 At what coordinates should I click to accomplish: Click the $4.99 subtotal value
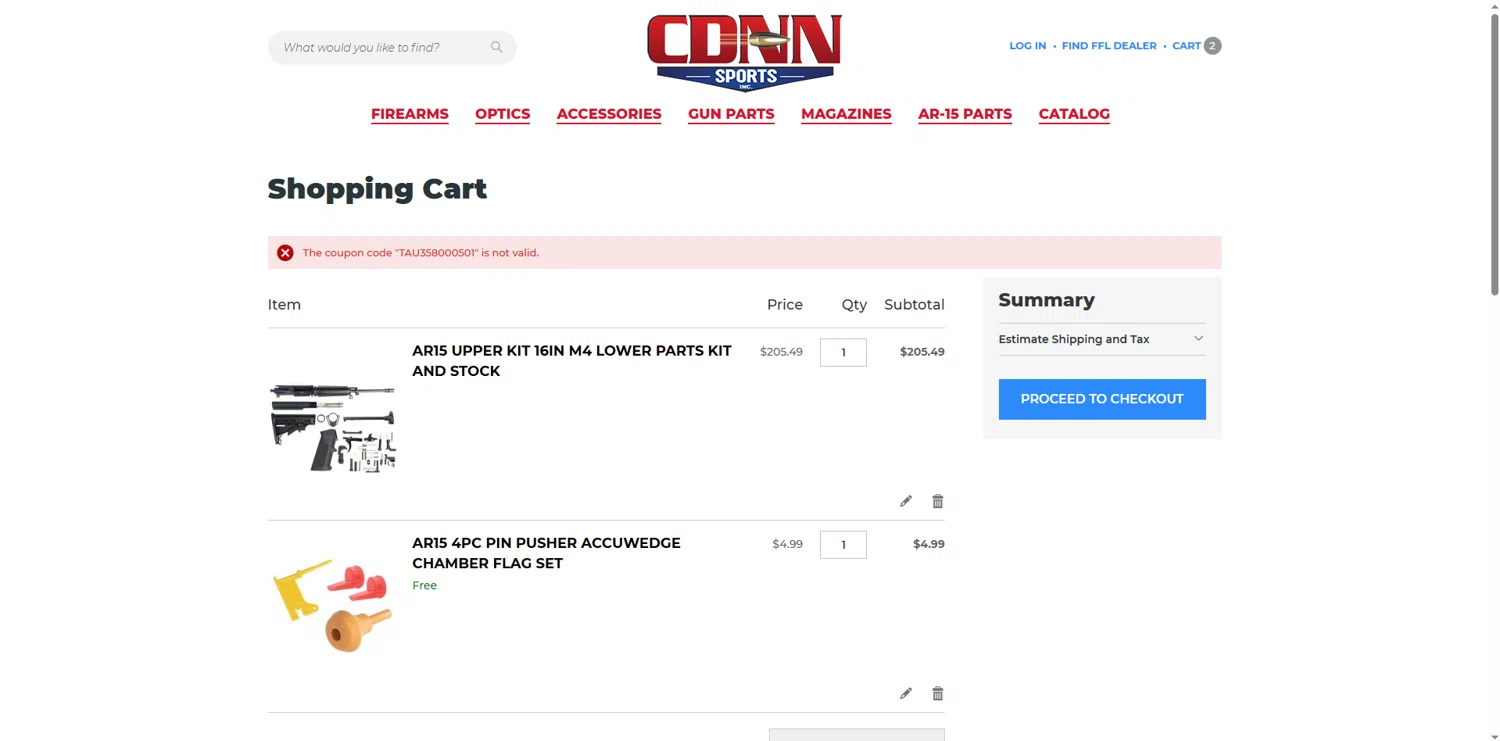click(929, 544)
